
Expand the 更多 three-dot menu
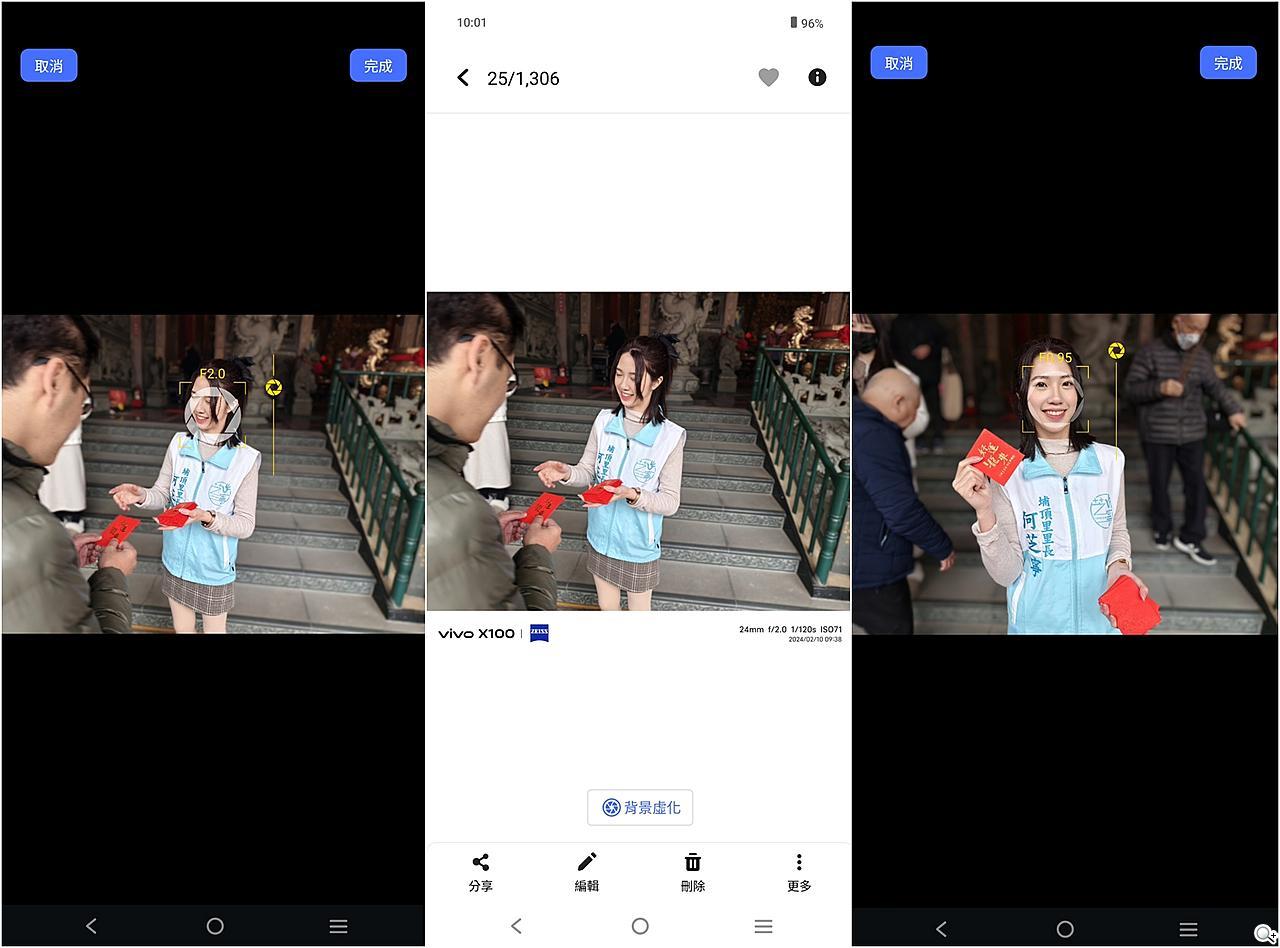pos(799,871)
